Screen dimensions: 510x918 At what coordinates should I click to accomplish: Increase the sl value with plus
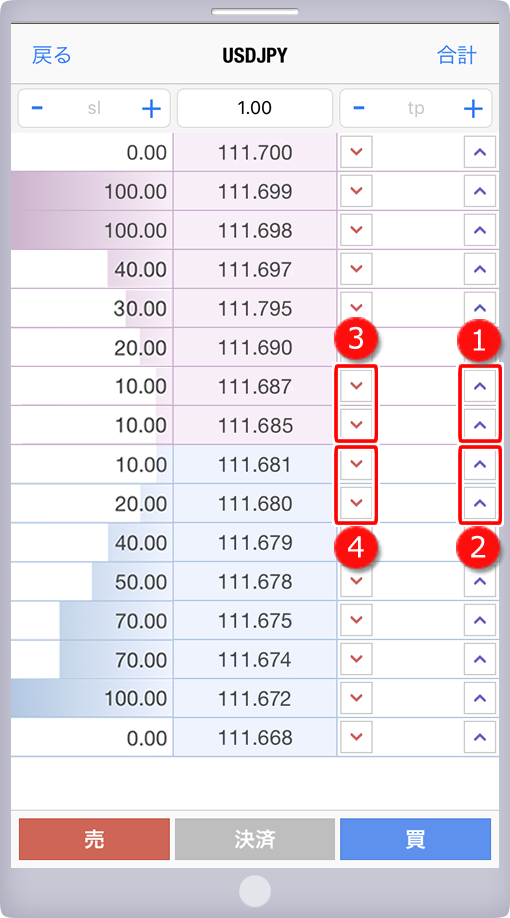[151, 108]
